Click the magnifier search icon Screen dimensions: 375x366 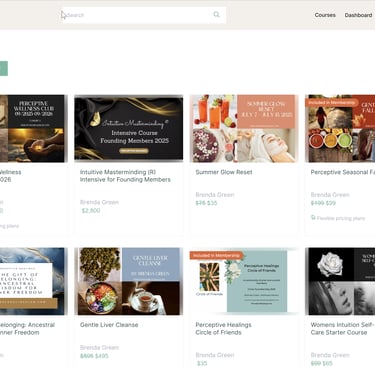click(216, 14)
